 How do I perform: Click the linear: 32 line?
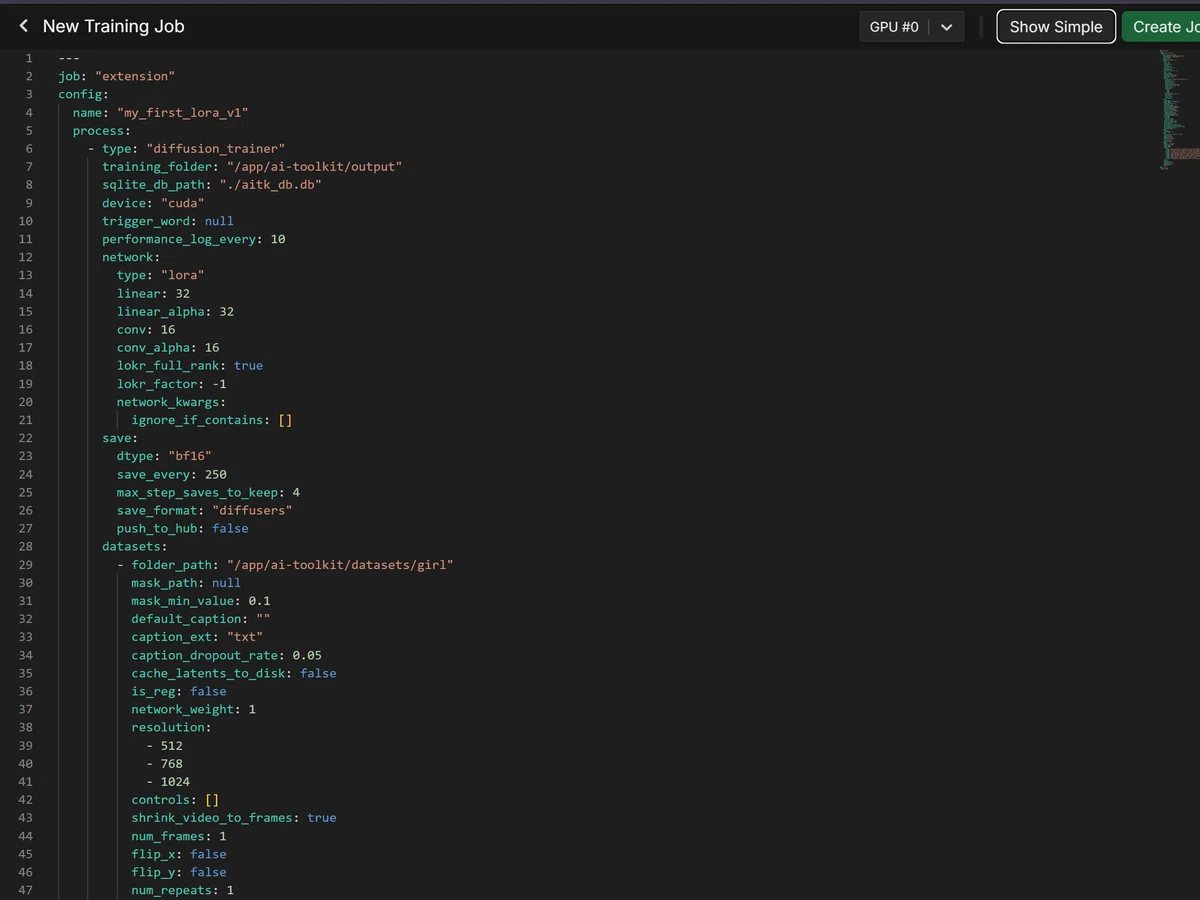[153, 293]
